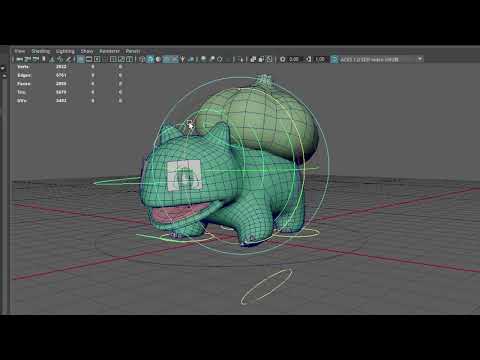The height and width of the screenshot is (360, 480).
Task: Open the Panels menu
Action: point(133,51)
